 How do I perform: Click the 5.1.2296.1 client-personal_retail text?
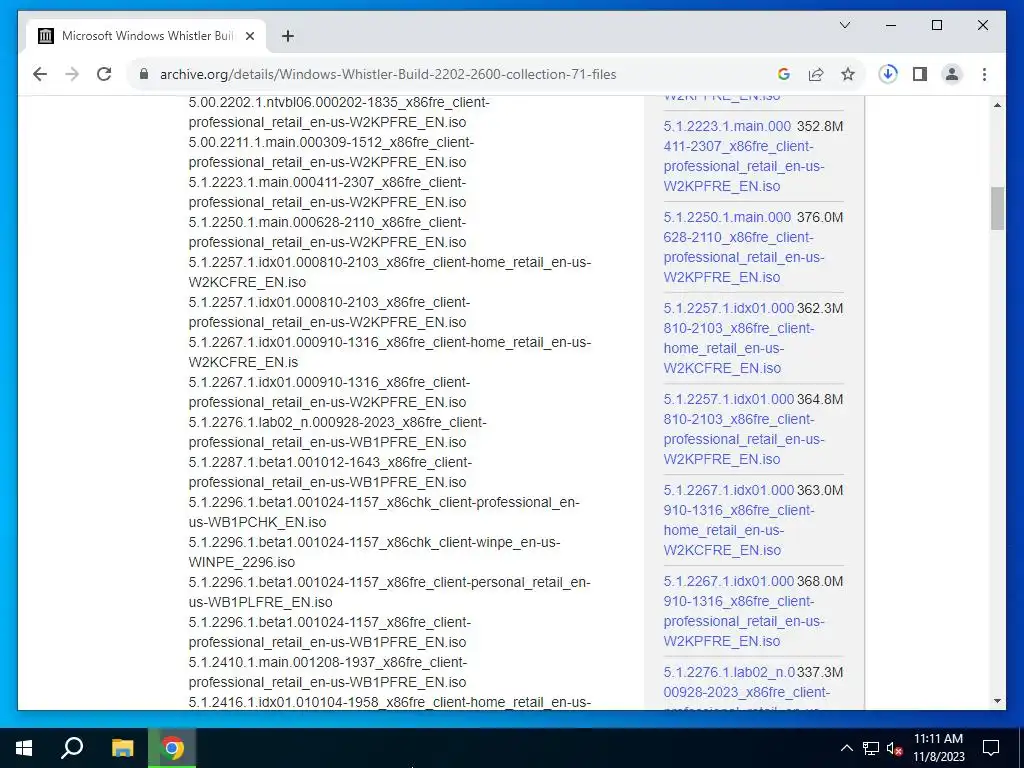point(389,592)
